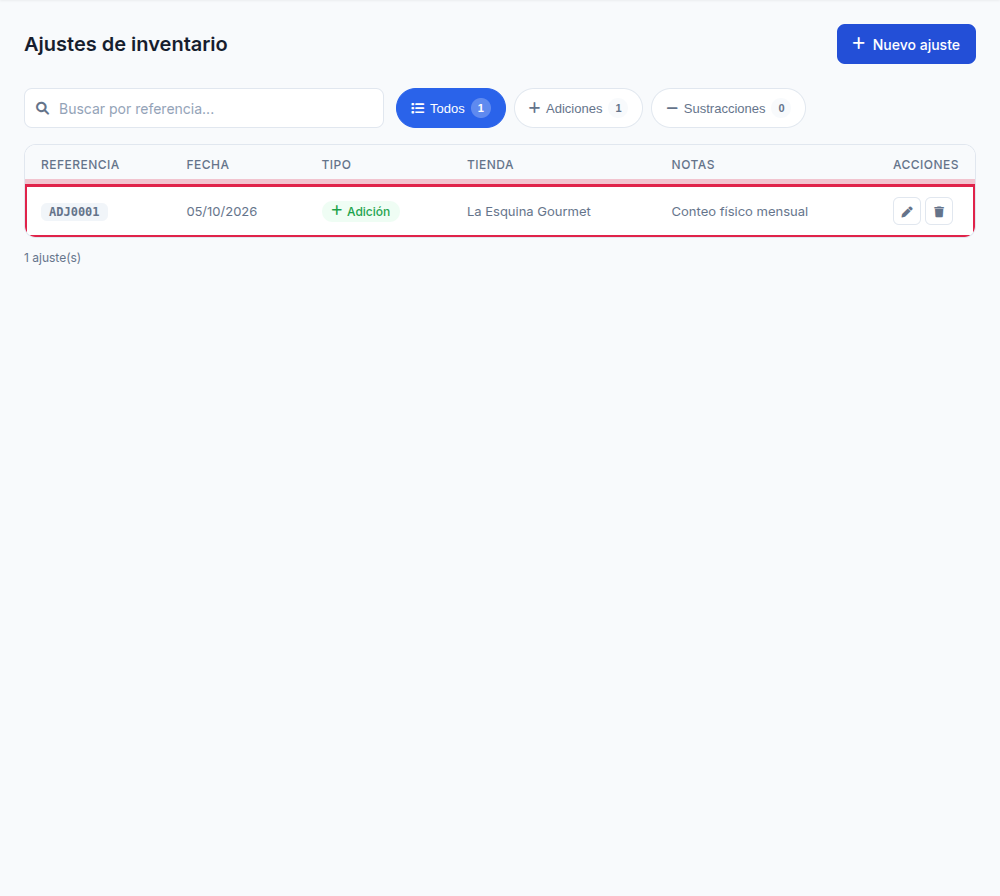Click the TIPO column header
The height and width of the screenshot is (896, 1000).
point(336,165)
